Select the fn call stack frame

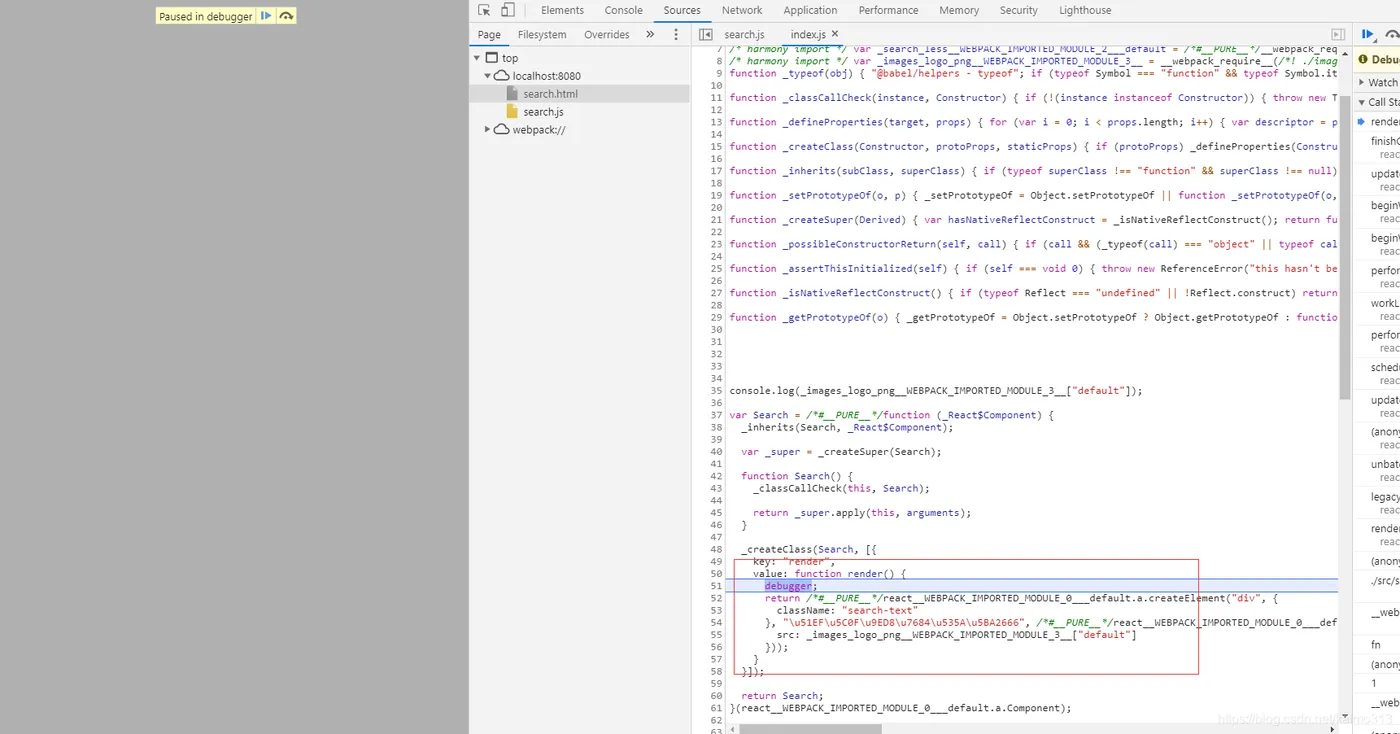tap(1378, 645)
